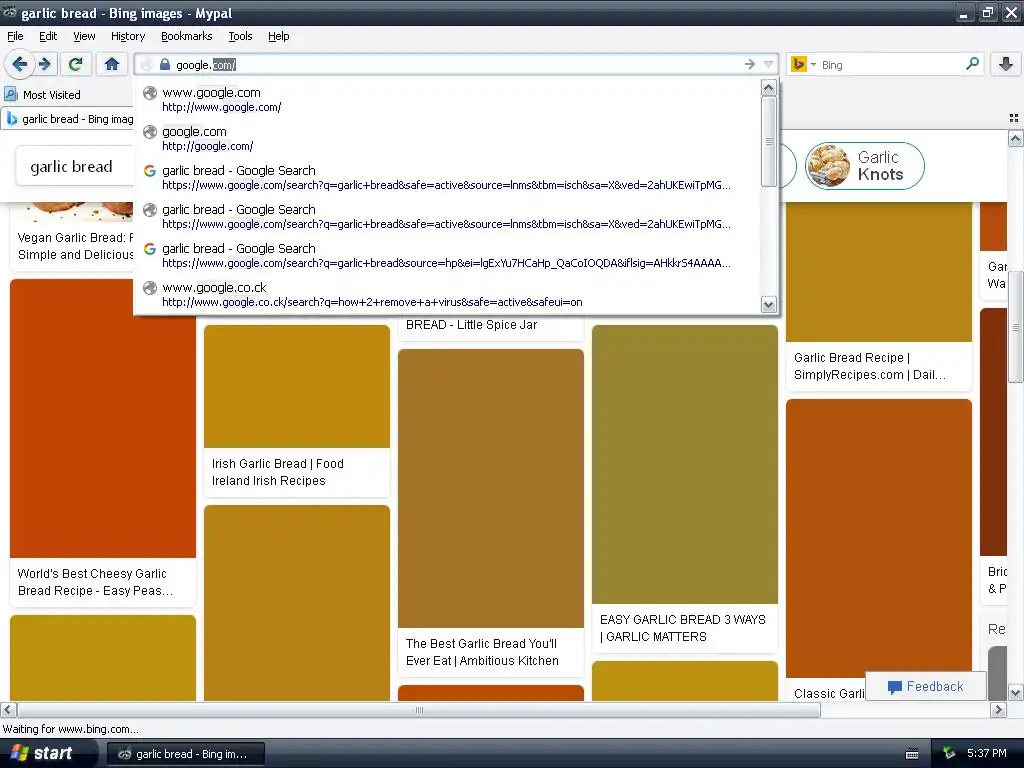Click the horizontal scrollbar thumb
Screen dimensions: 1024x768
419,710
